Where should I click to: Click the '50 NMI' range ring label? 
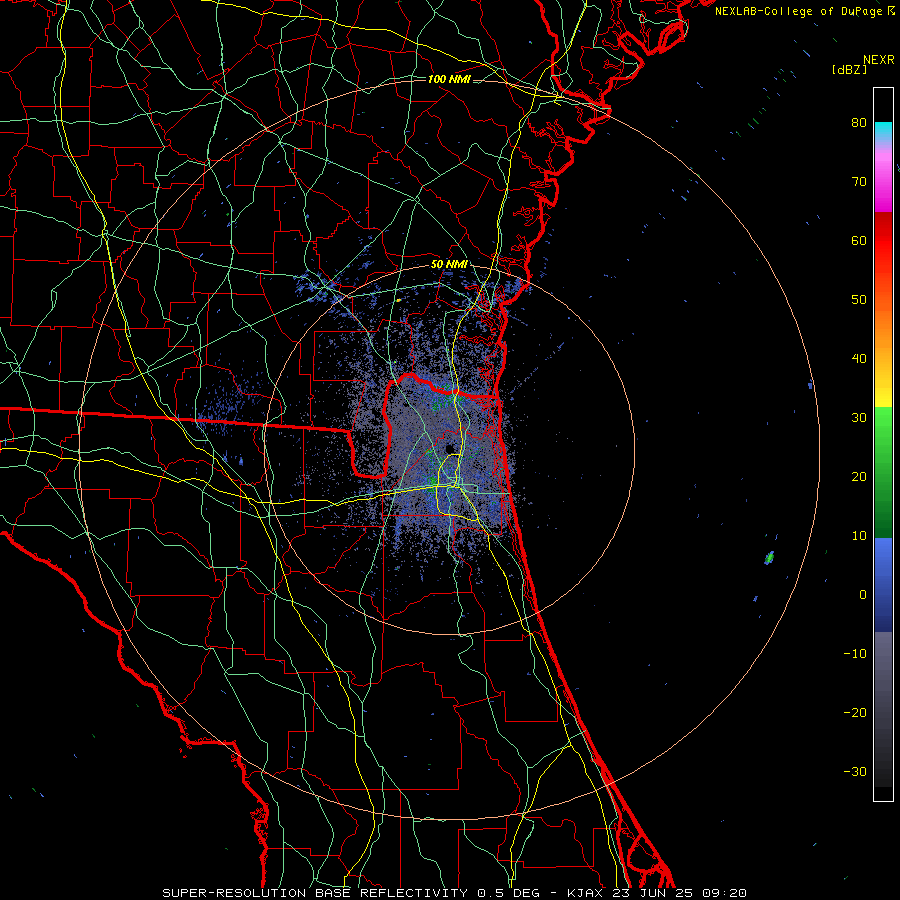[x=449, y=264]
